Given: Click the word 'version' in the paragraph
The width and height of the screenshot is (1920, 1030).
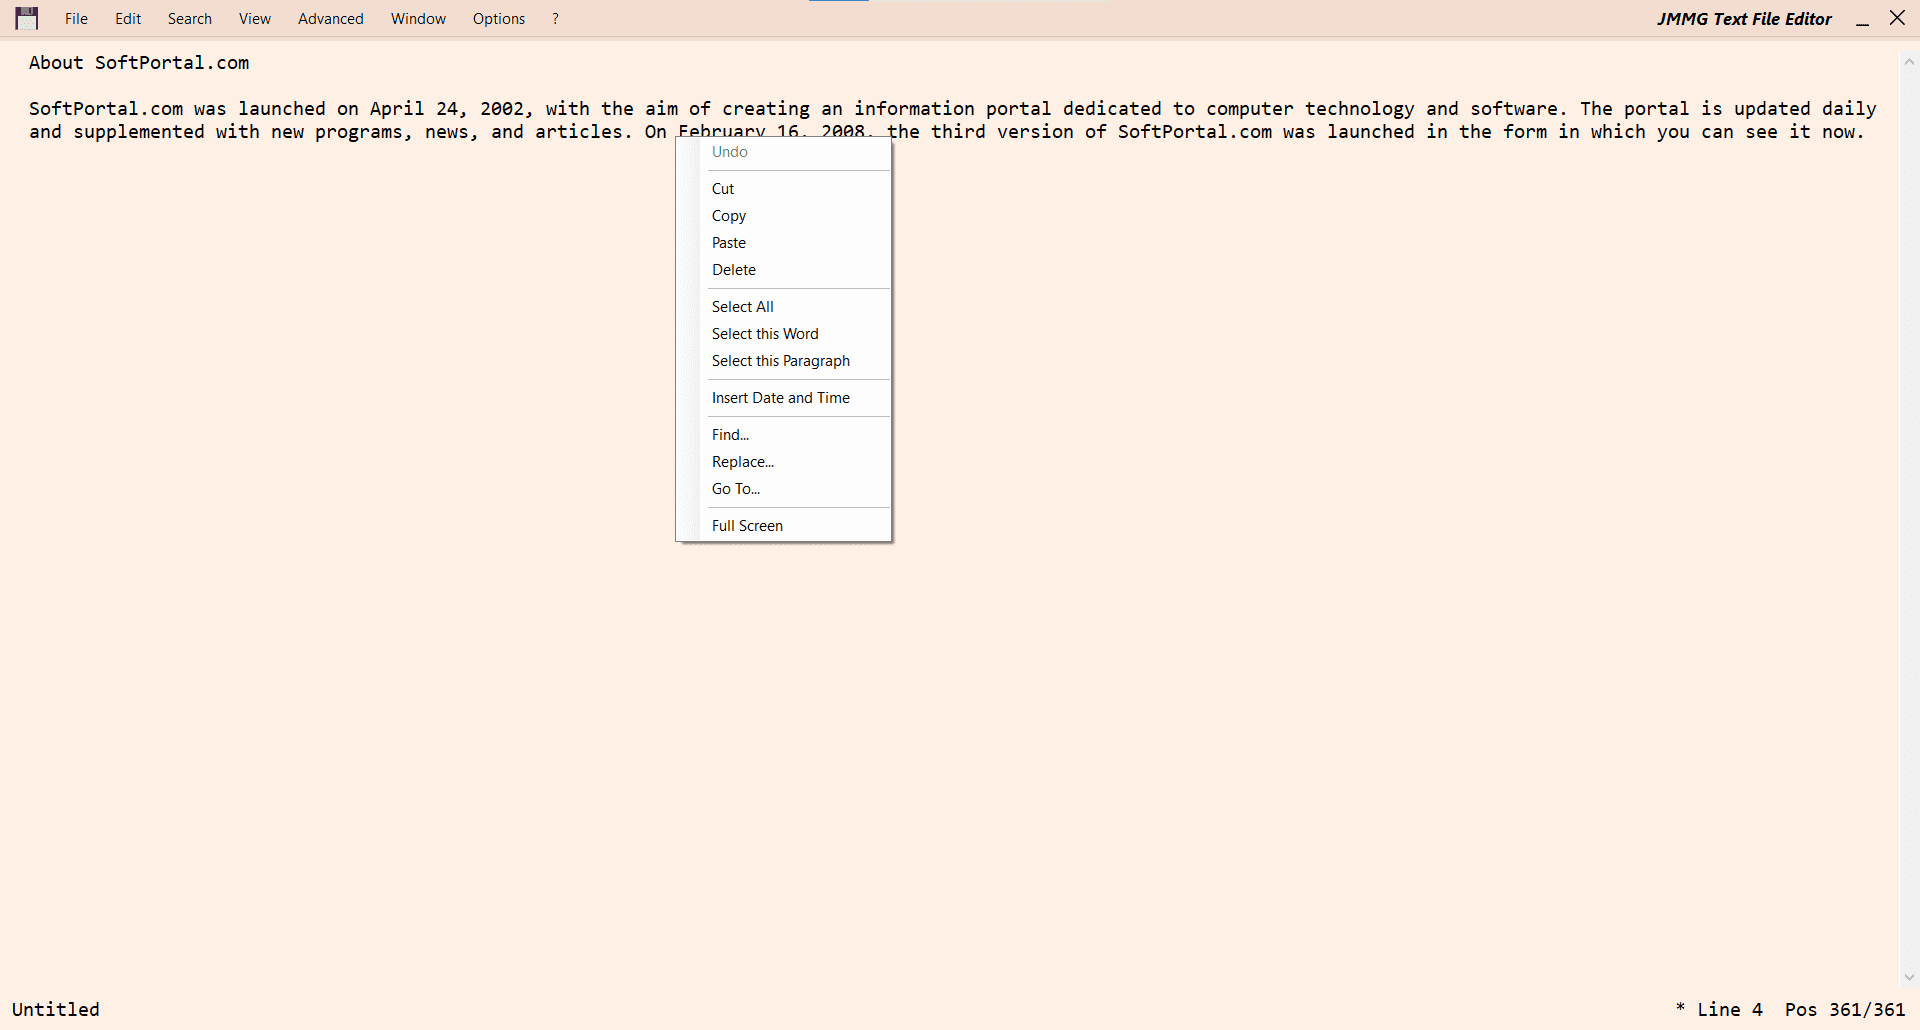Looking at the screenshot, I should pyautogui.click(x=1035, y=132).
